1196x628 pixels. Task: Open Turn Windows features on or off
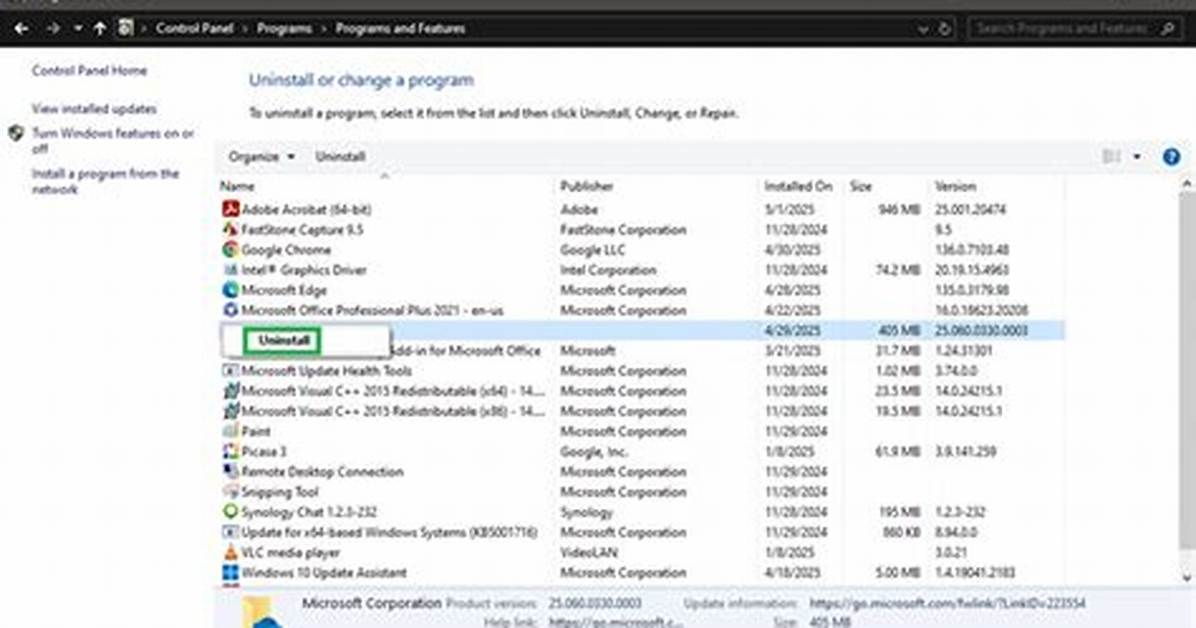tap(112, 140)
